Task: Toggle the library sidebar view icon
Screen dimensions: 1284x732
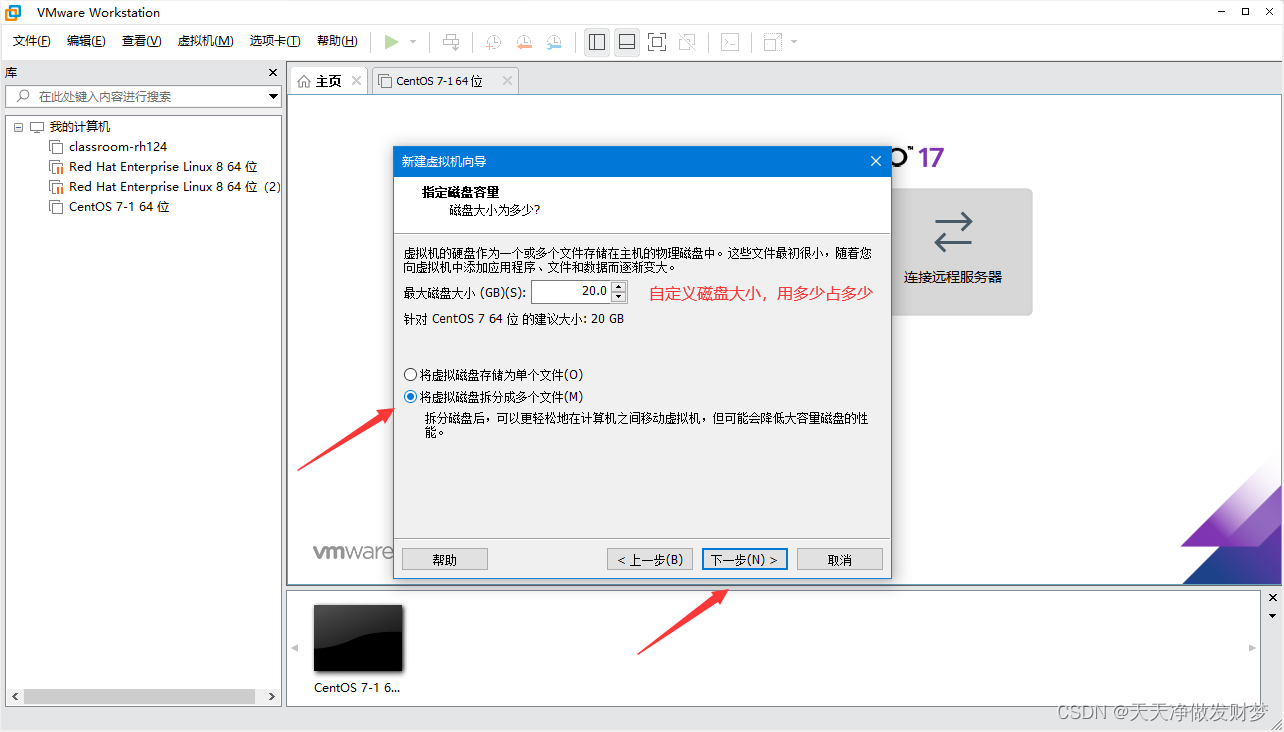Action: click(x=597, y=42)
